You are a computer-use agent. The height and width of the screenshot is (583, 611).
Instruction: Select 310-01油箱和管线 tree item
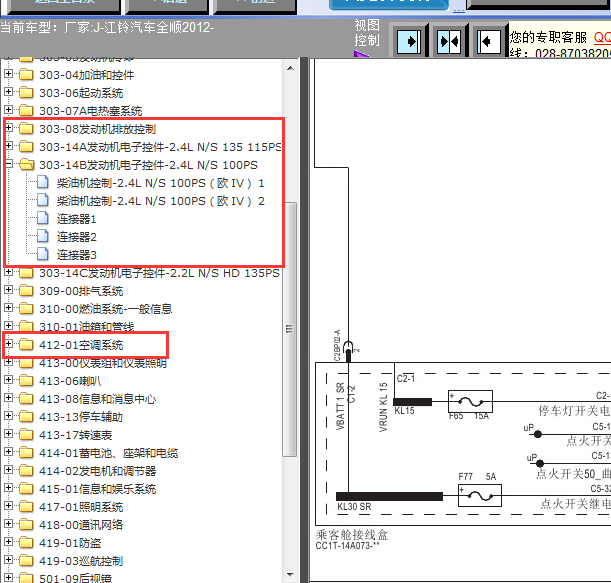87,327
